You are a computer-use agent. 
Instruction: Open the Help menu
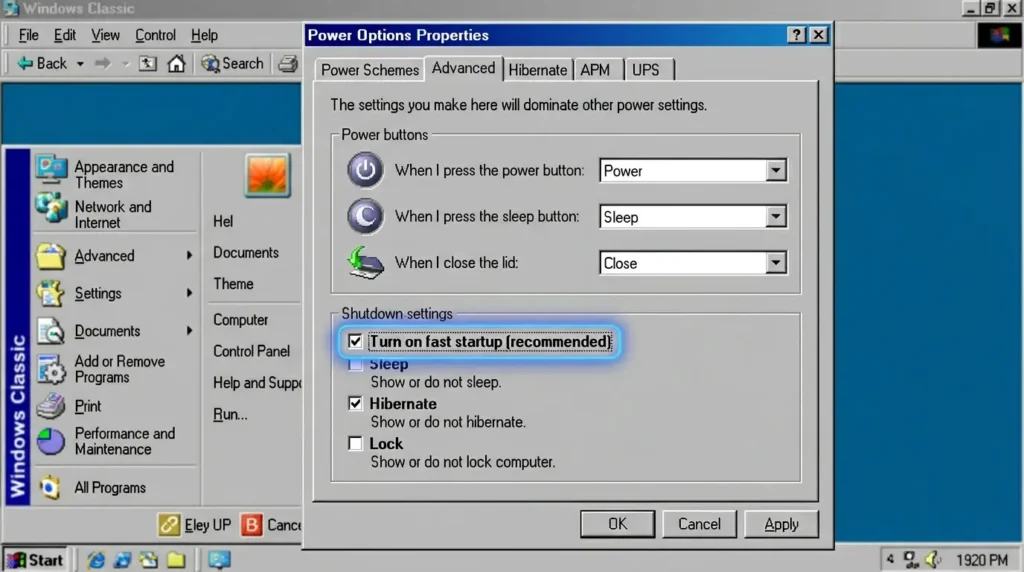pos(204,35)
